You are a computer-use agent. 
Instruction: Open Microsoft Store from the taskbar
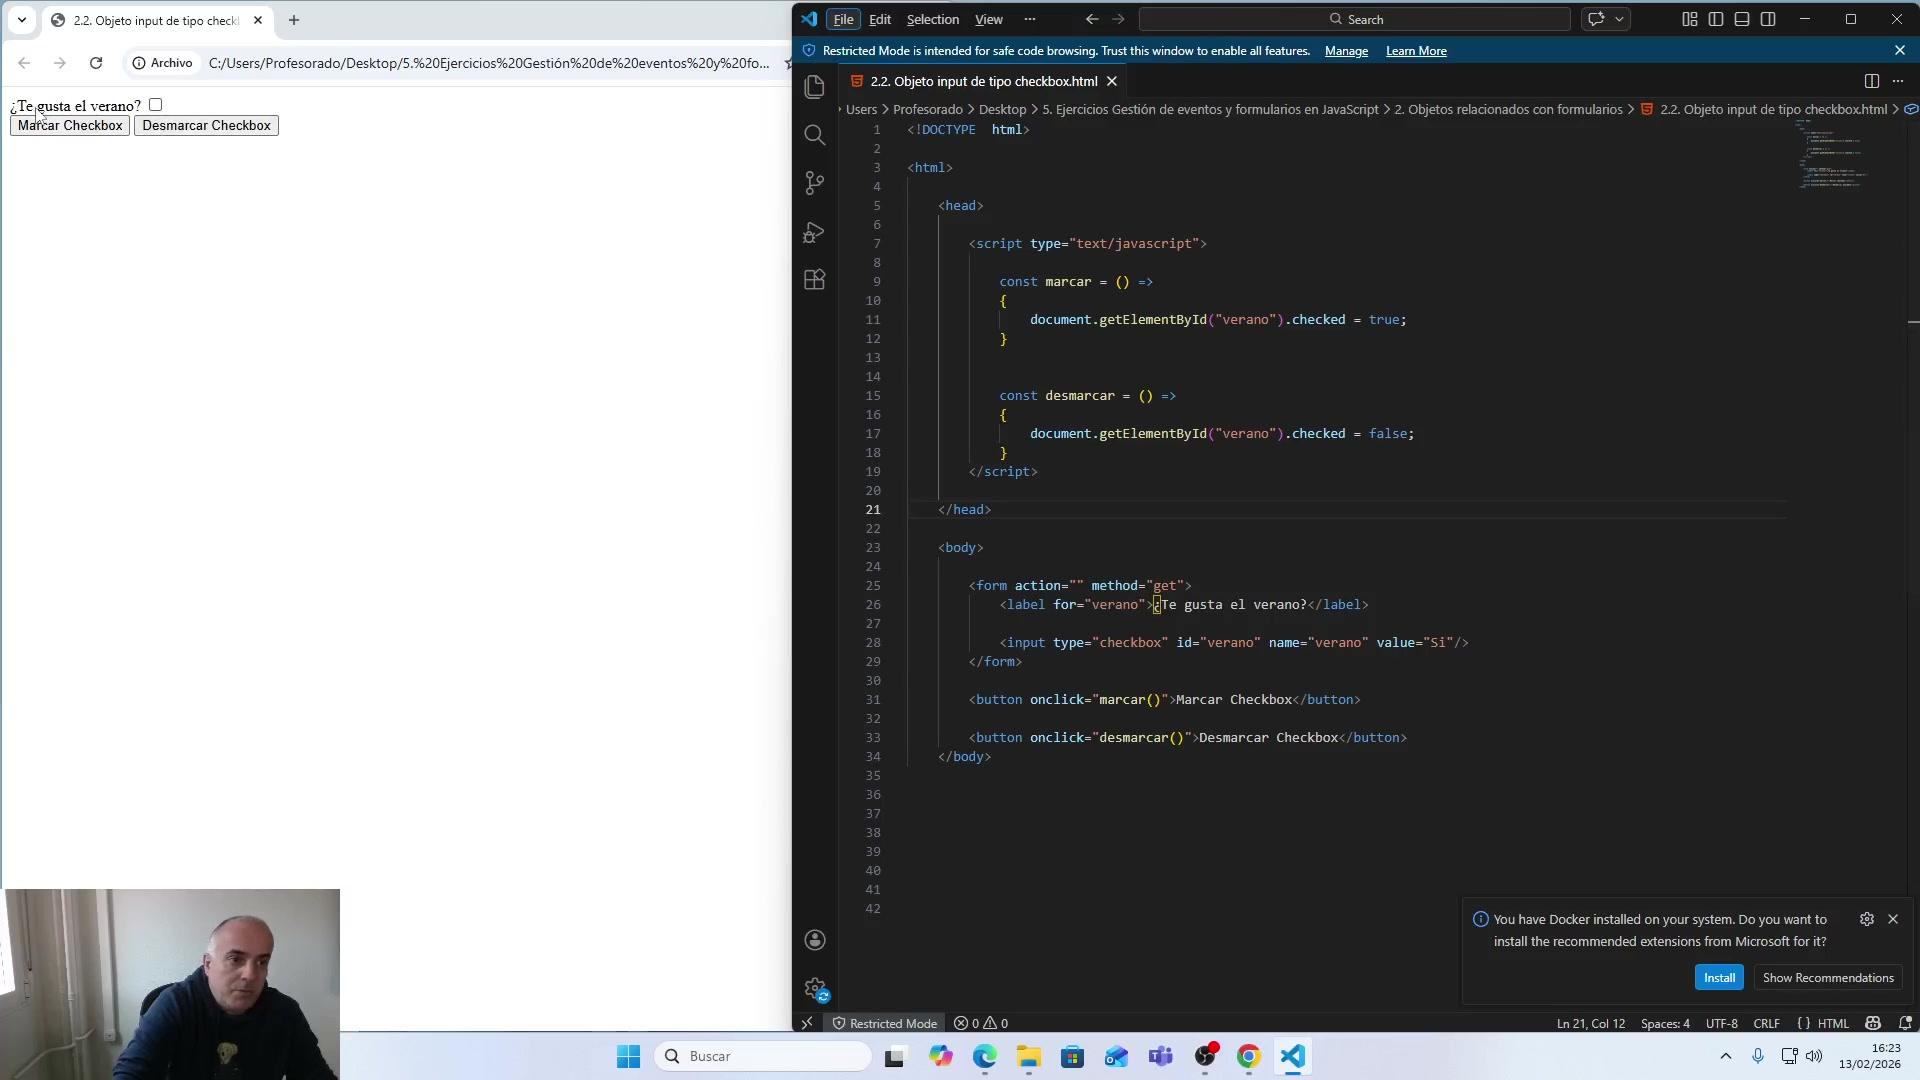point(1073,1056)
